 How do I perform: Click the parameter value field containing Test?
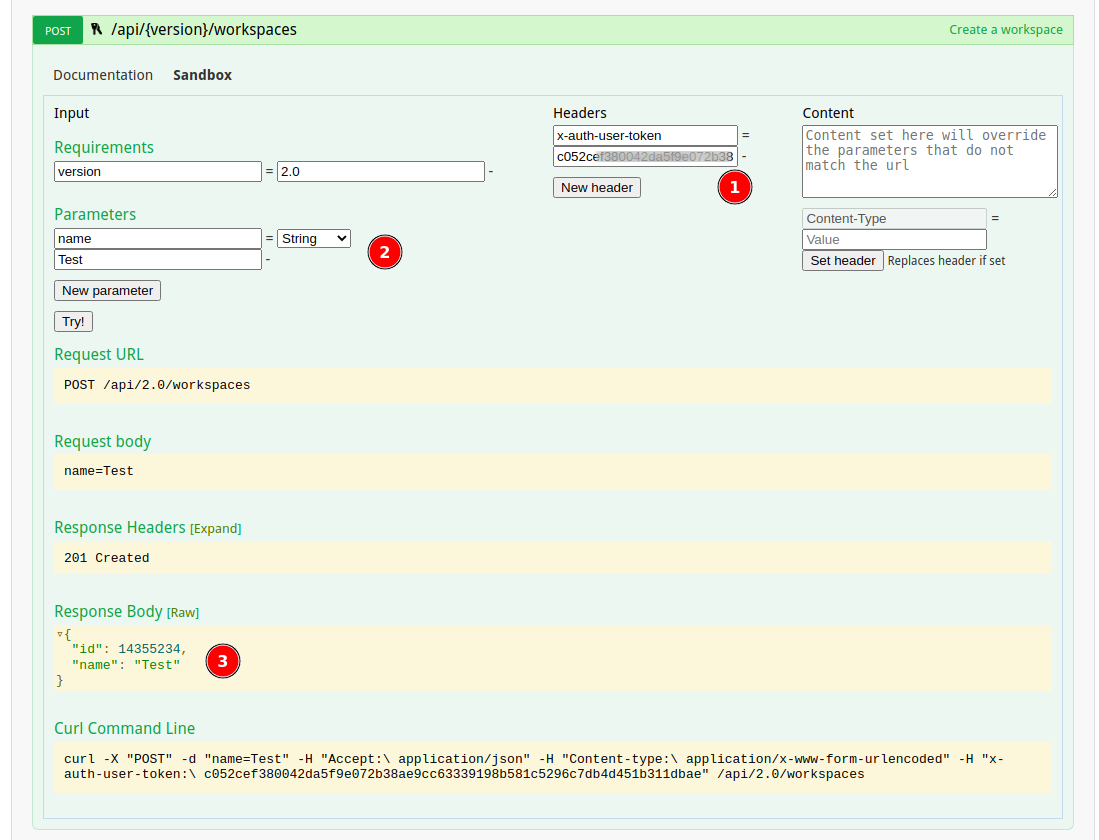(x=158, y=259)
